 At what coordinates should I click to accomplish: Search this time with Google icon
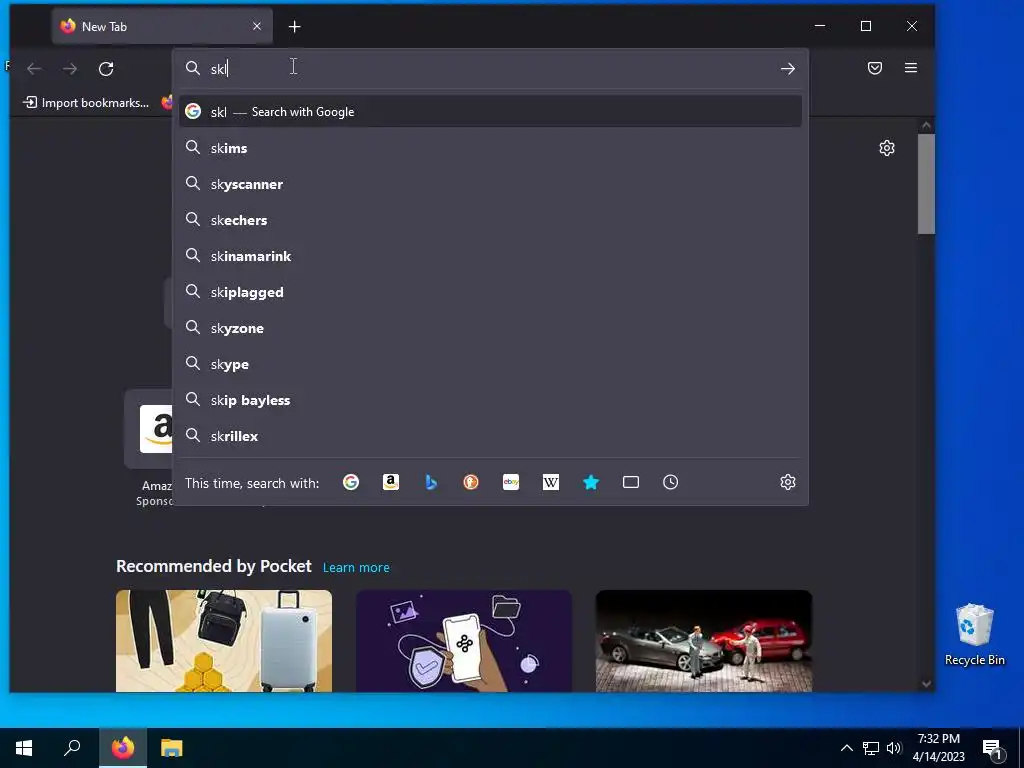click(x=351, y=483)
